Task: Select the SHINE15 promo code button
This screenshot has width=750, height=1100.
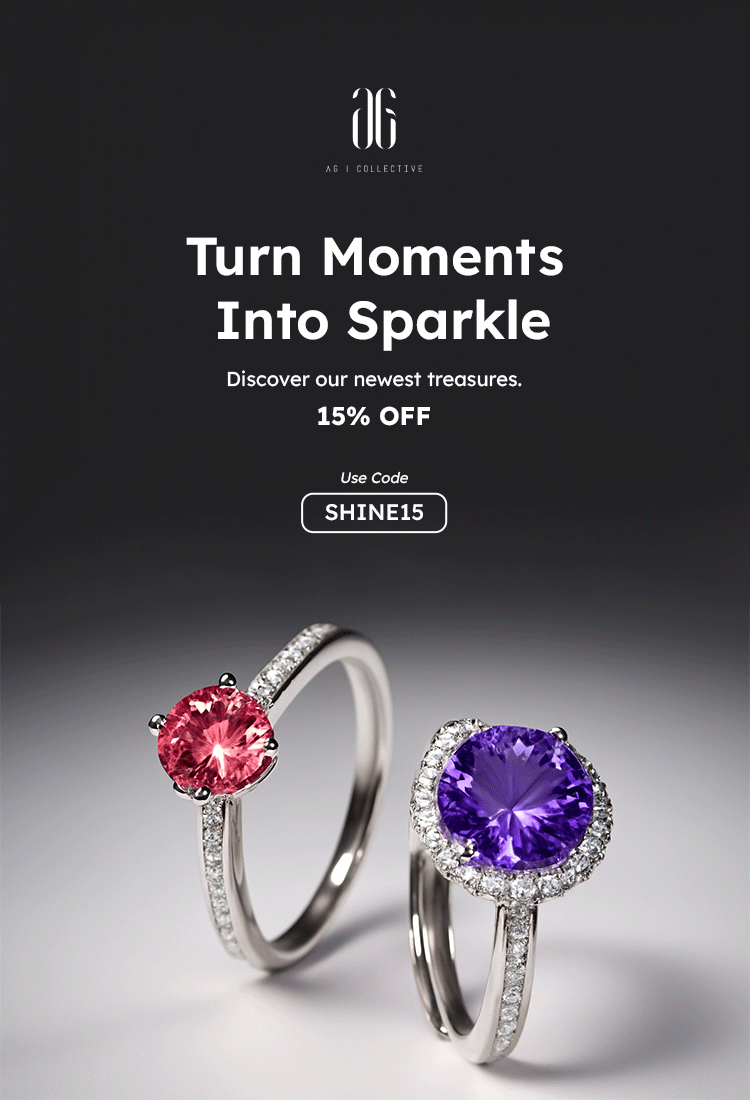Action: click(x=374, y=513)
